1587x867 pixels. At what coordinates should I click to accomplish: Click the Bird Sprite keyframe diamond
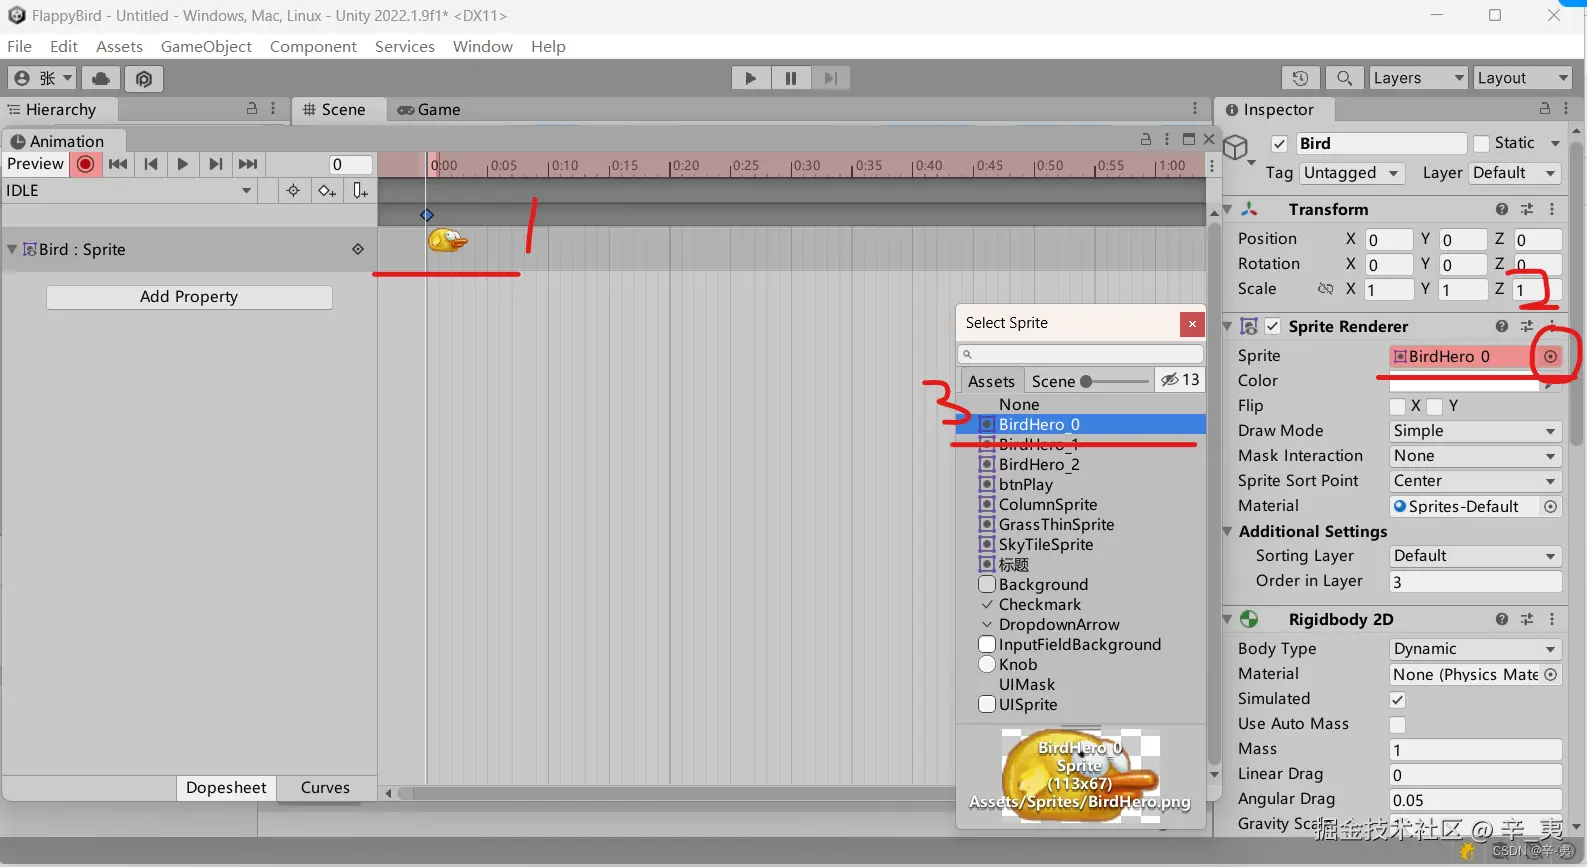pos(427,215)
